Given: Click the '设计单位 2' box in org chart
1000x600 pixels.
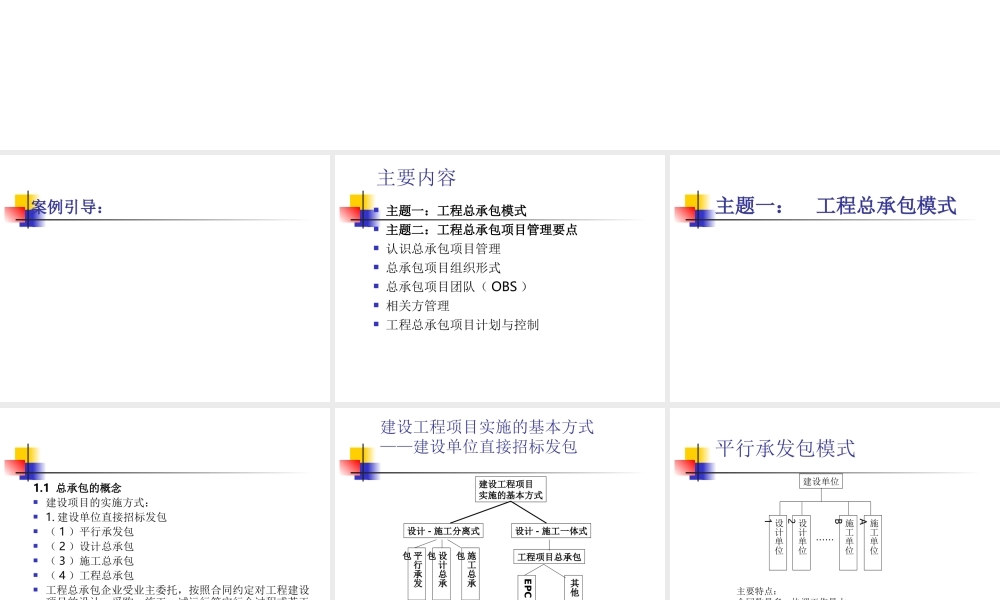Looking at the screenshot, I should tap(802, 543).
